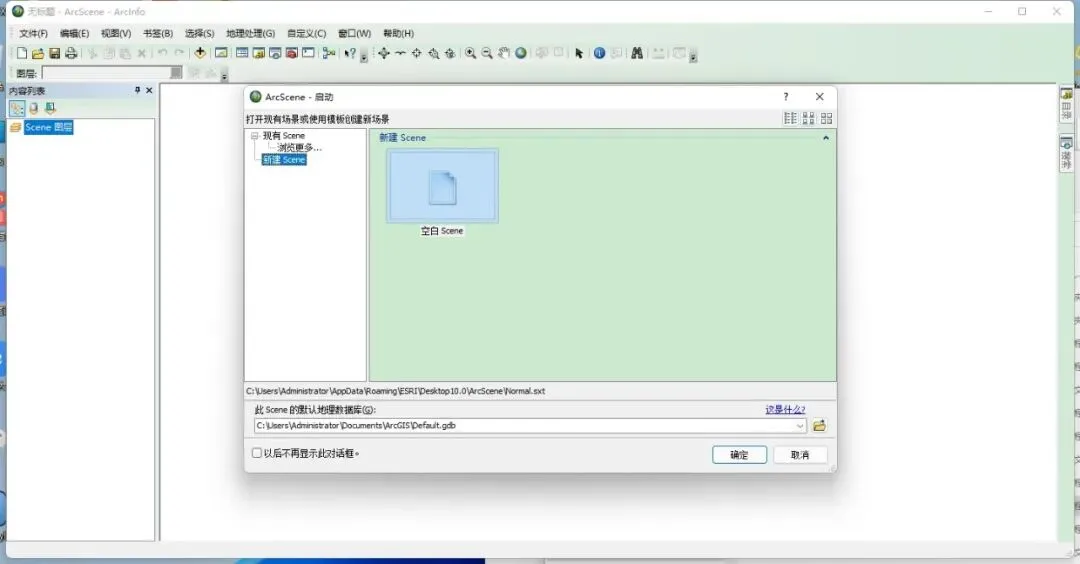Open toolbar options arrow after What's This
This screenshot has height=564, width=1080.
pos(364,58)
